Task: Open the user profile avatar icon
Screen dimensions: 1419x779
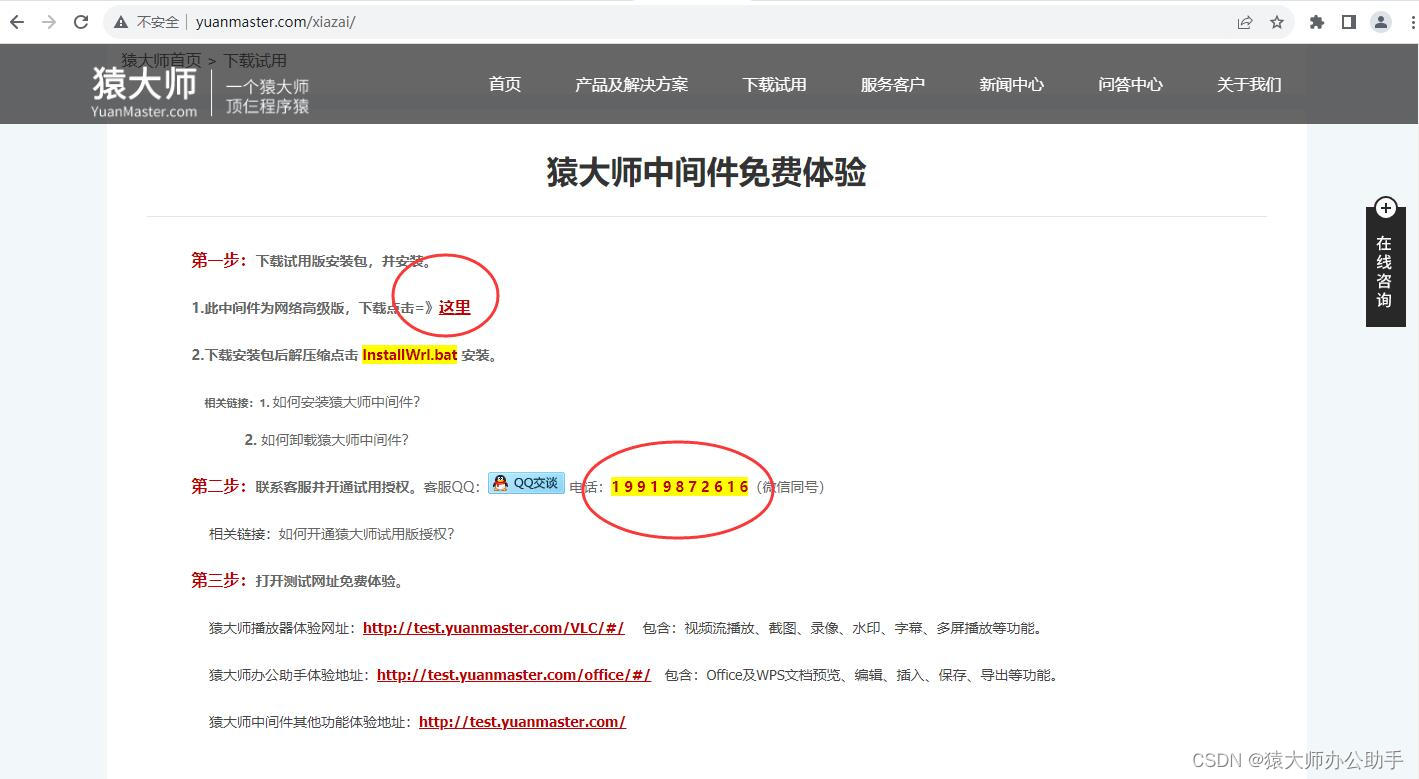Action: (1381, 22)
